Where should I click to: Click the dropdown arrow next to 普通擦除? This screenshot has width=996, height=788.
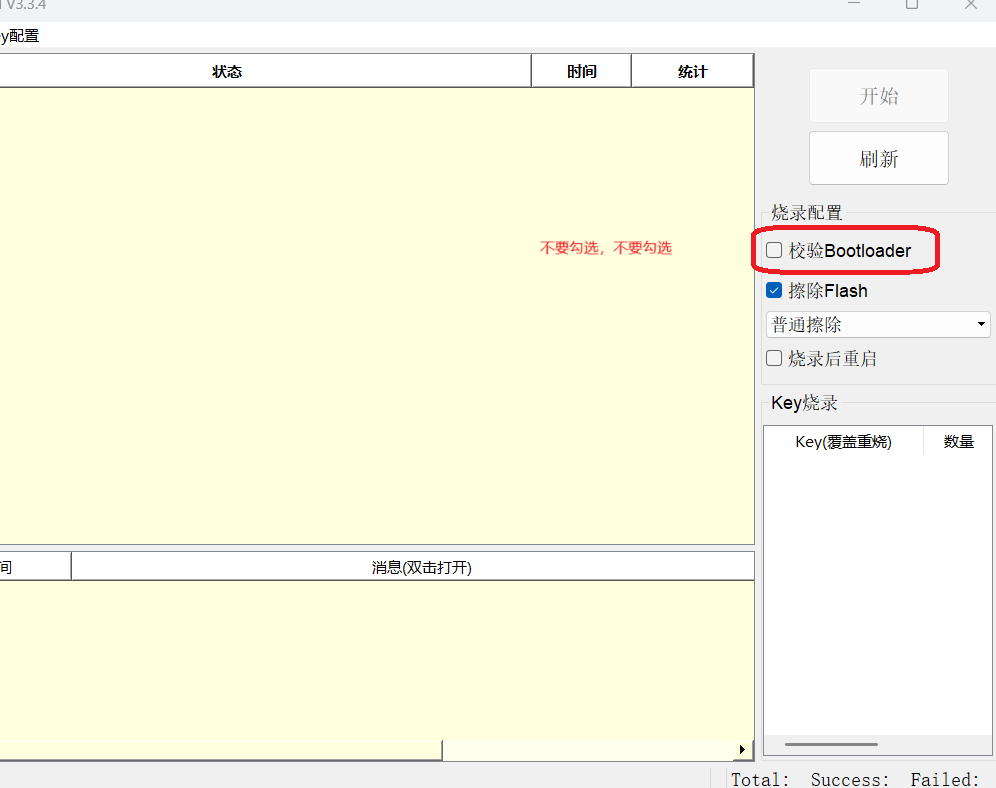tap(978, 324)
